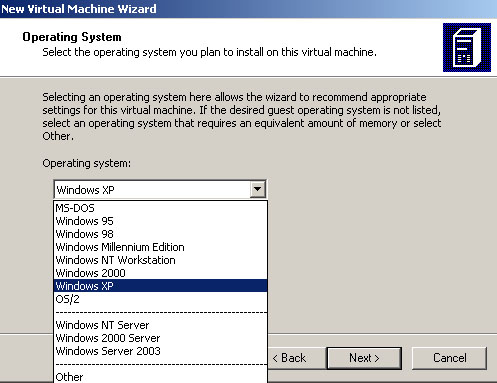Choose OS/2 from the list

160,299
